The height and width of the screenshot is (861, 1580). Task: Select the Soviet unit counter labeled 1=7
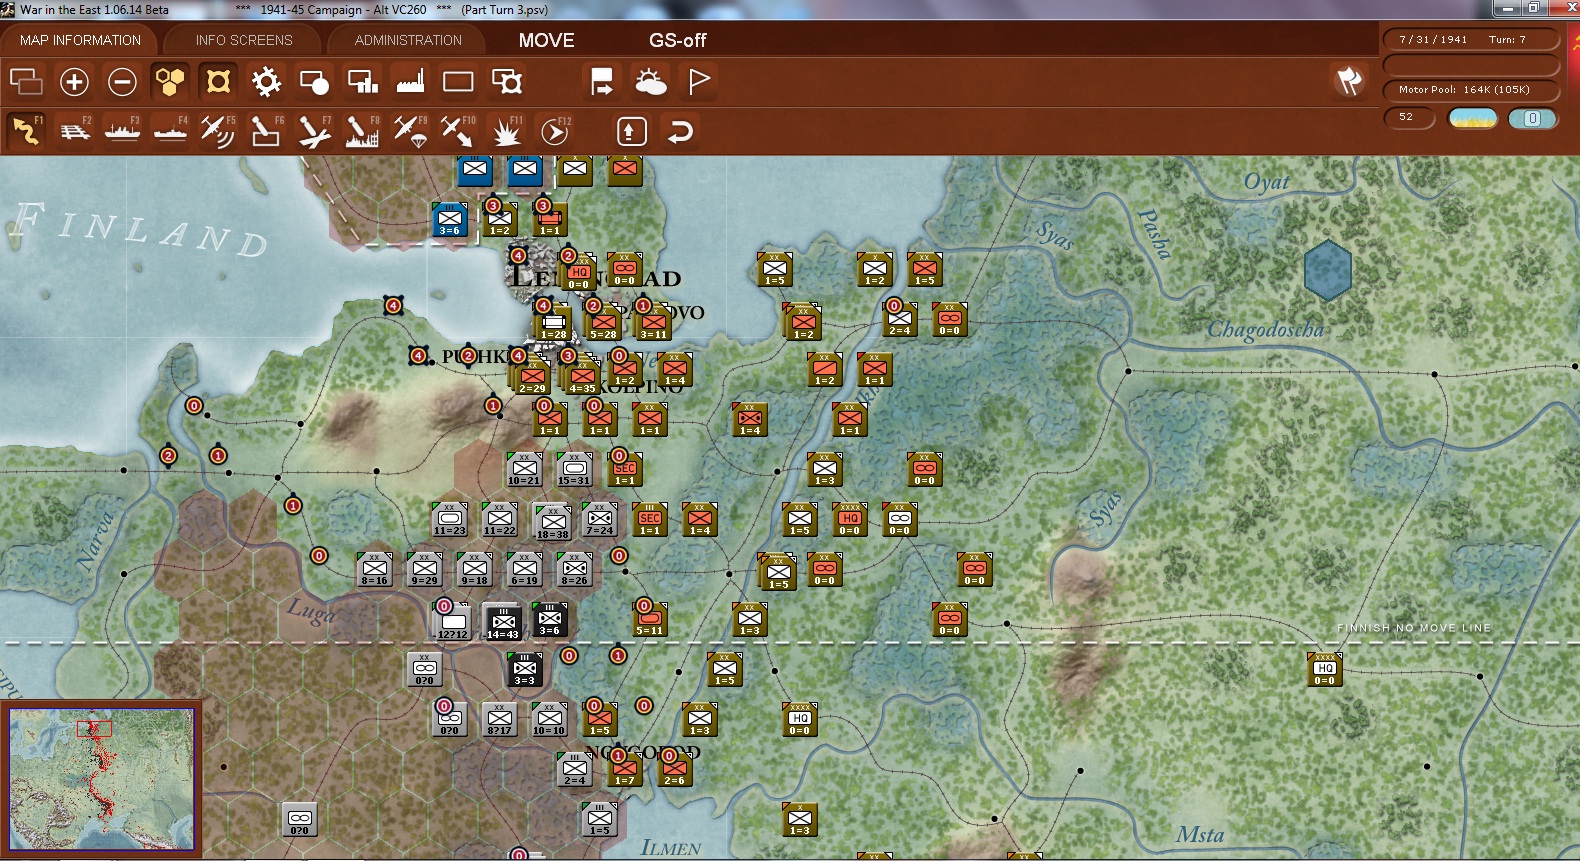[624, 770]
